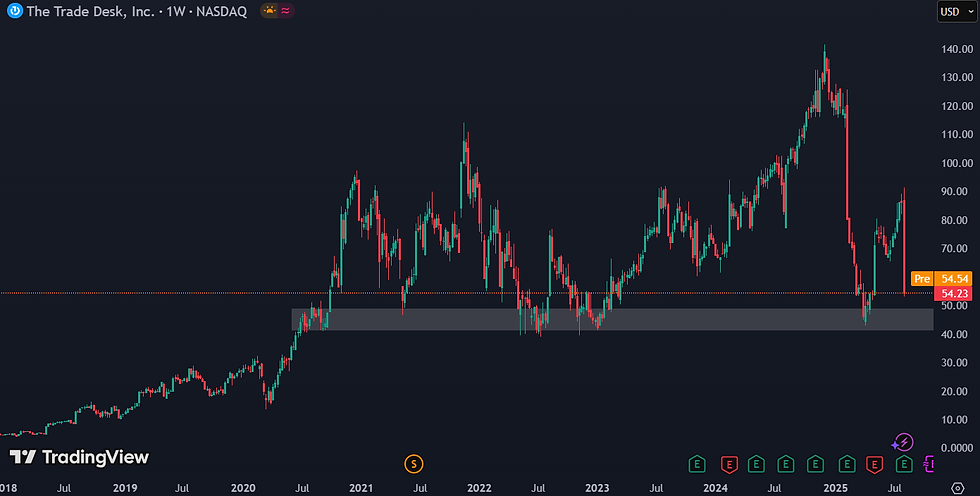Click the green earnings marker above Jul 2025
The image size is (980, 496).
coord(904,464)
